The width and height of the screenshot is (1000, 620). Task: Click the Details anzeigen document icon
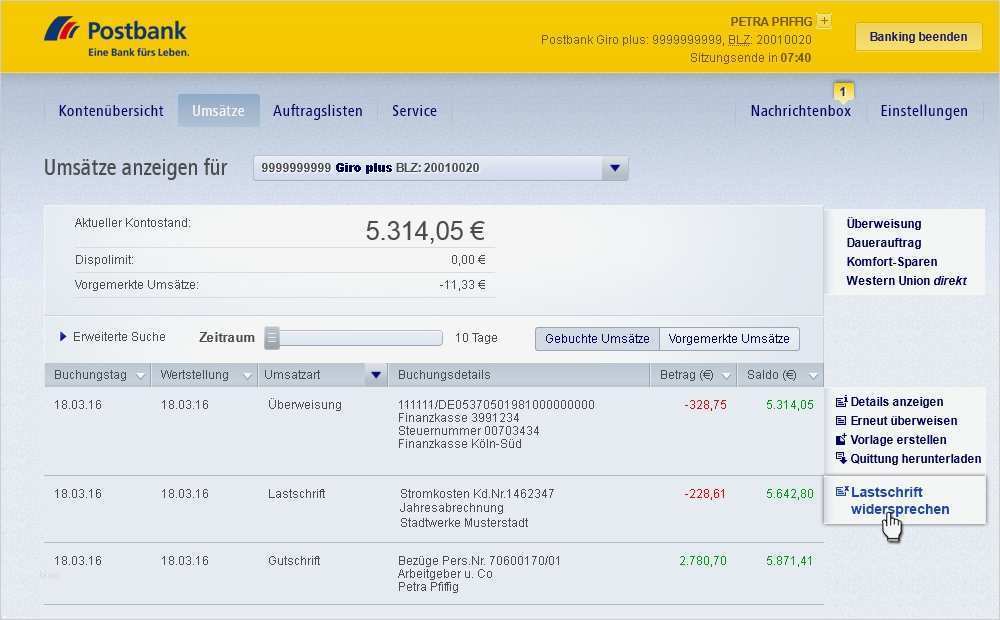tap(841, 401)
